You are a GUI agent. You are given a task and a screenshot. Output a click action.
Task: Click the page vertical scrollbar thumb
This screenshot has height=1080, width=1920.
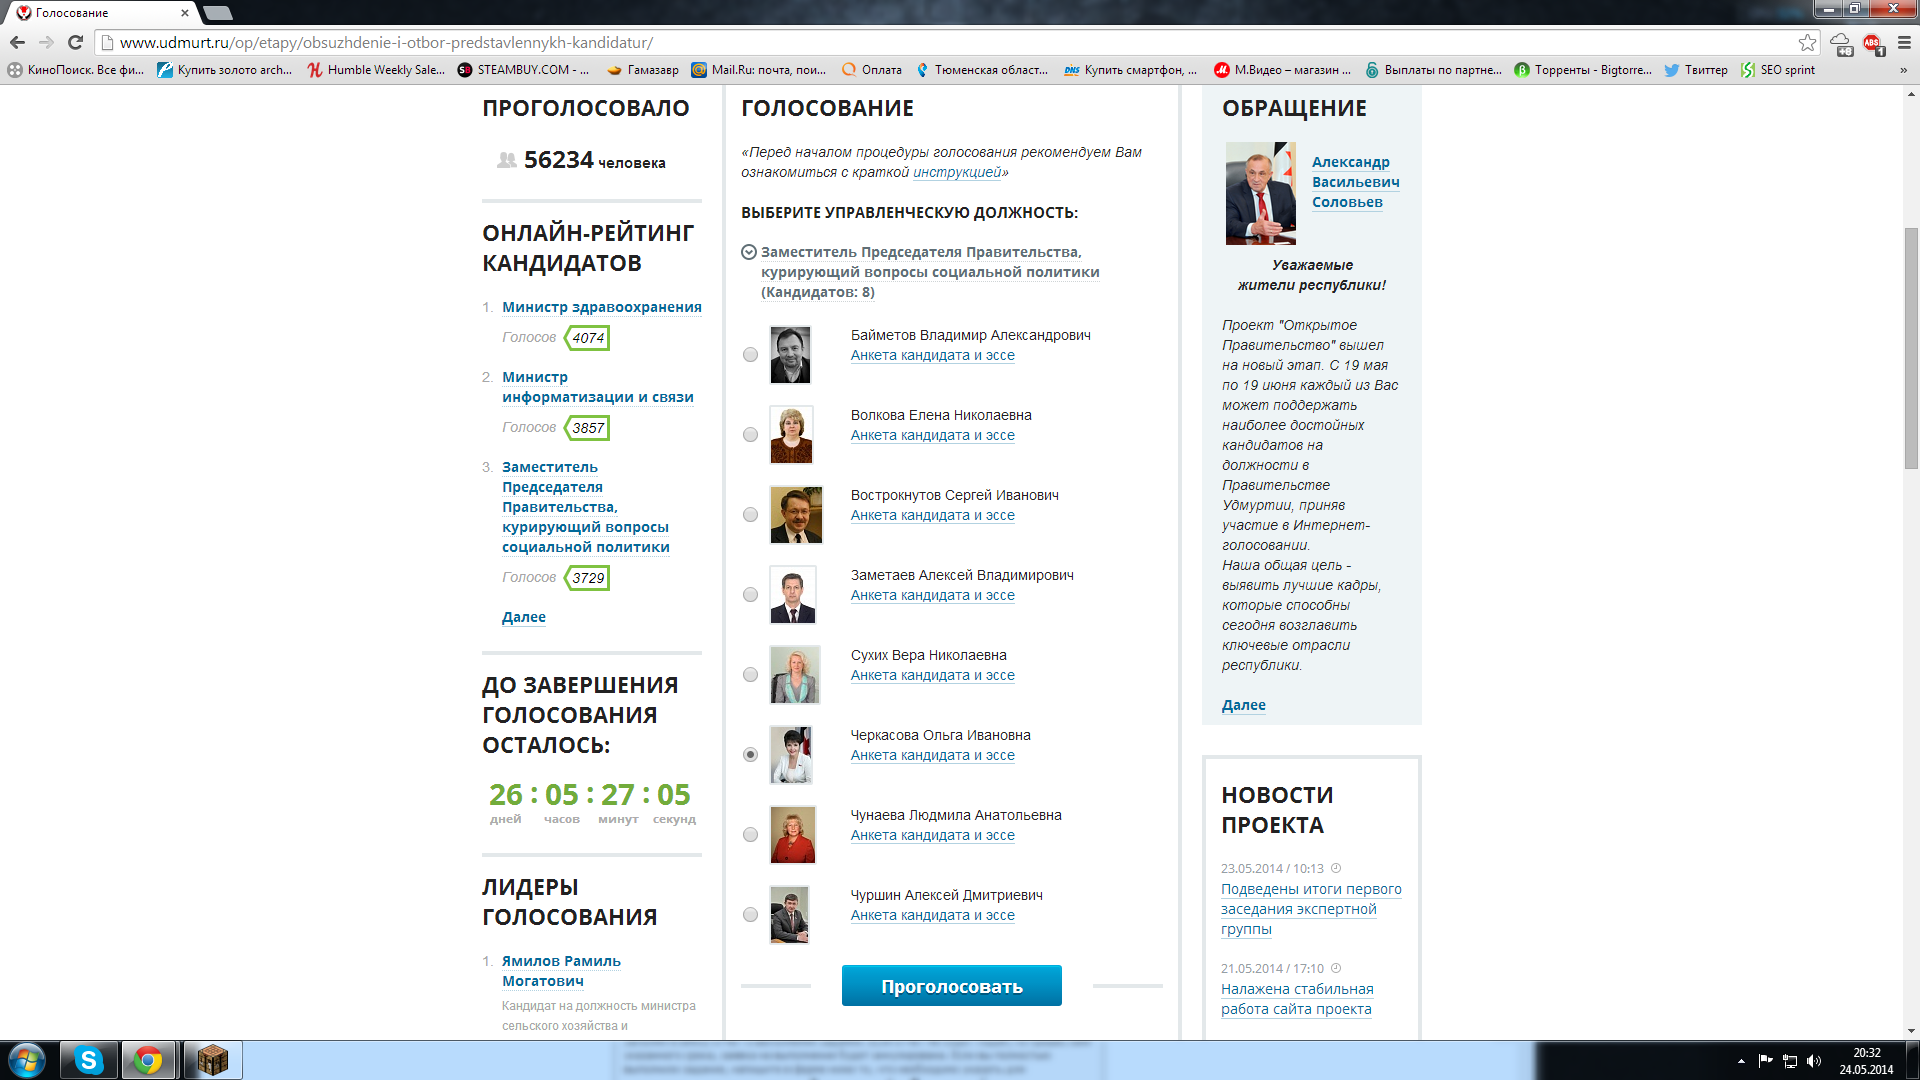pyautogui.click(x=1911, y=350)
